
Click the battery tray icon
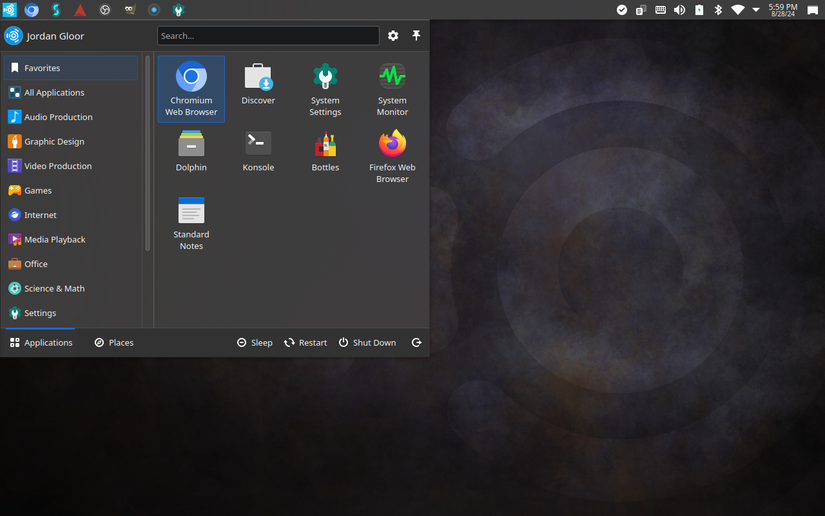coord(699,10)
